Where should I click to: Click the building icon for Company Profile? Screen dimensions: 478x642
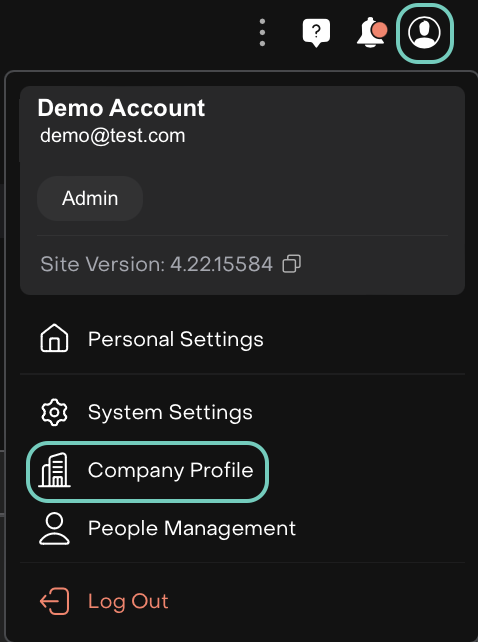[x=54, y=470]
